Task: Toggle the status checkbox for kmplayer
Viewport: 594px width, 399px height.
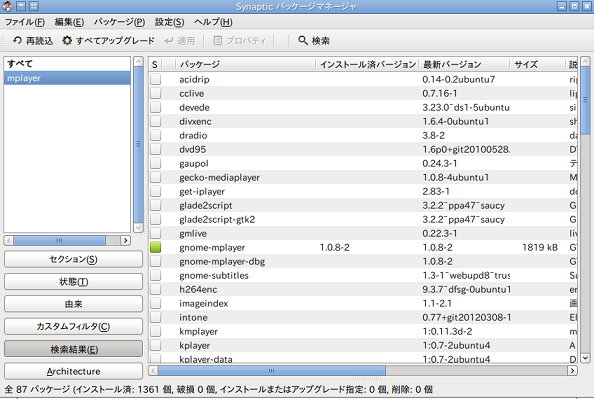Action: point(155,332)
